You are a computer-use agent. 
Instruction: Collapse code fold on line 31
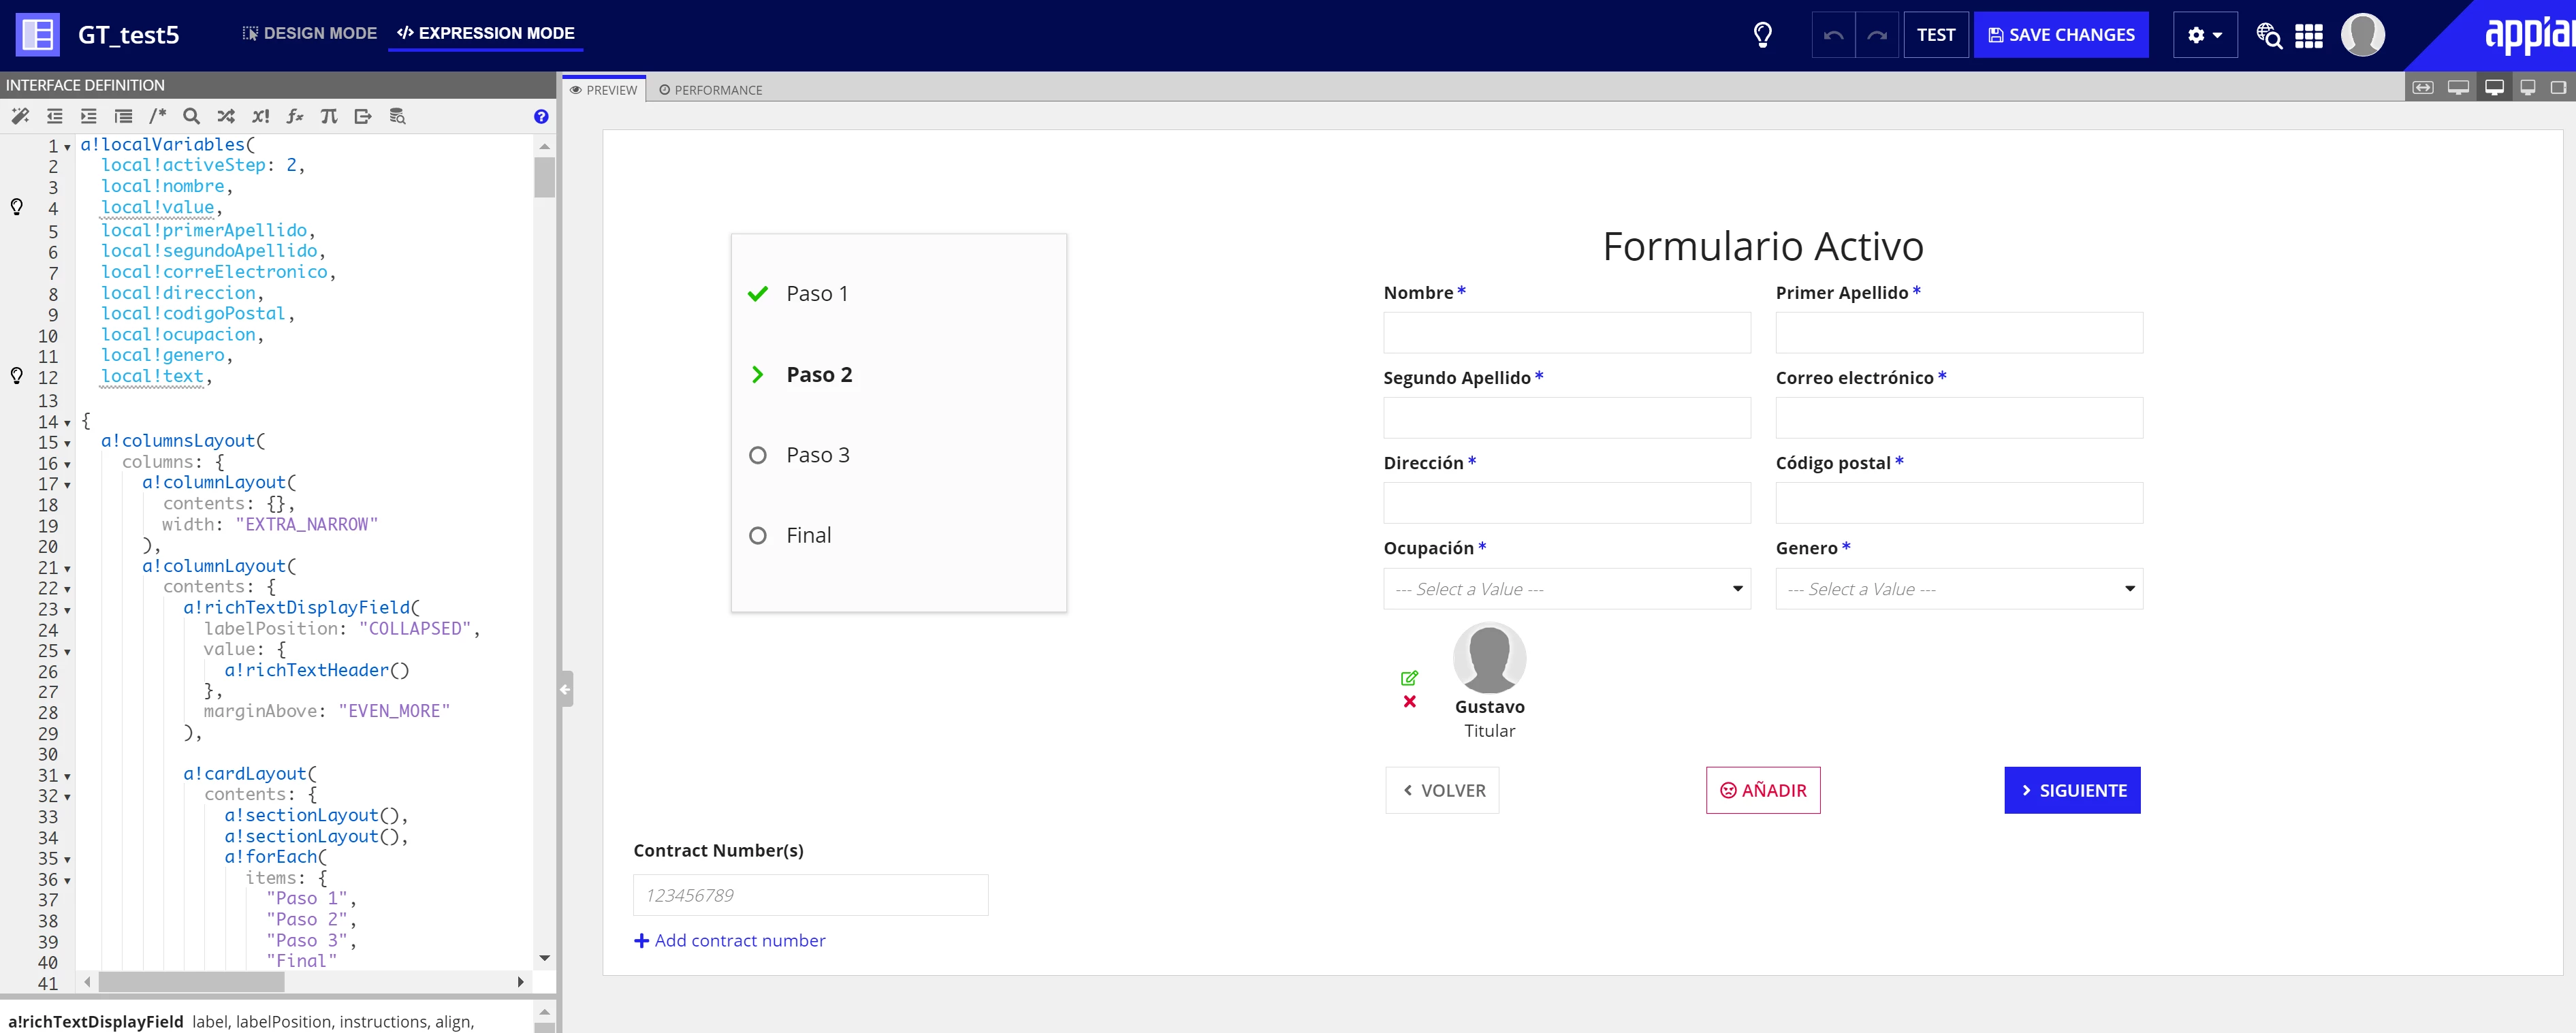(68, 776)
